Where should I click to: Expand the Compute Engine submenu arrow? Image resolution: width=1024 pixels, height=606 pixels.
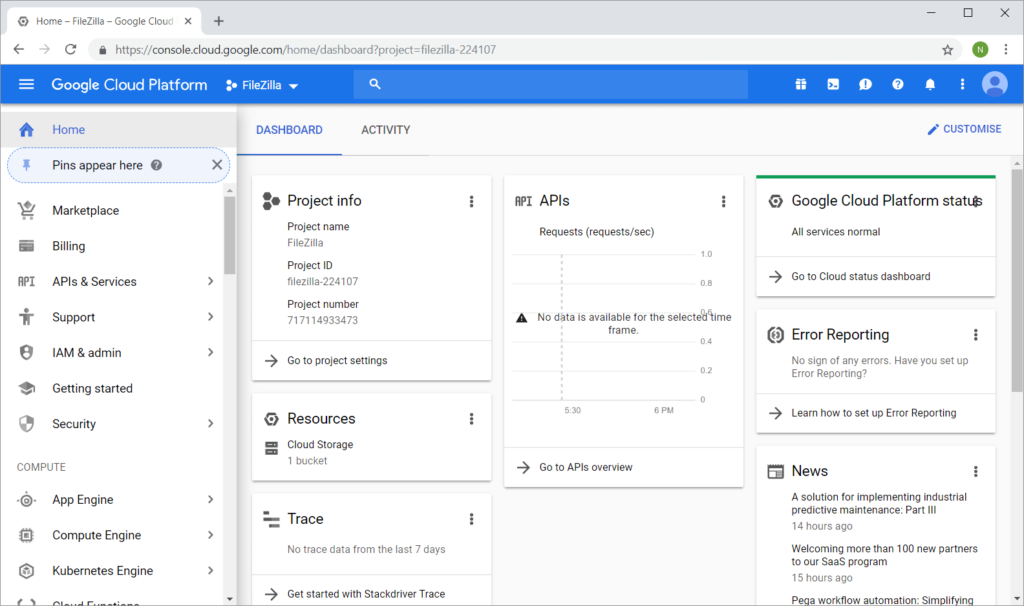(x=210, y=535)
